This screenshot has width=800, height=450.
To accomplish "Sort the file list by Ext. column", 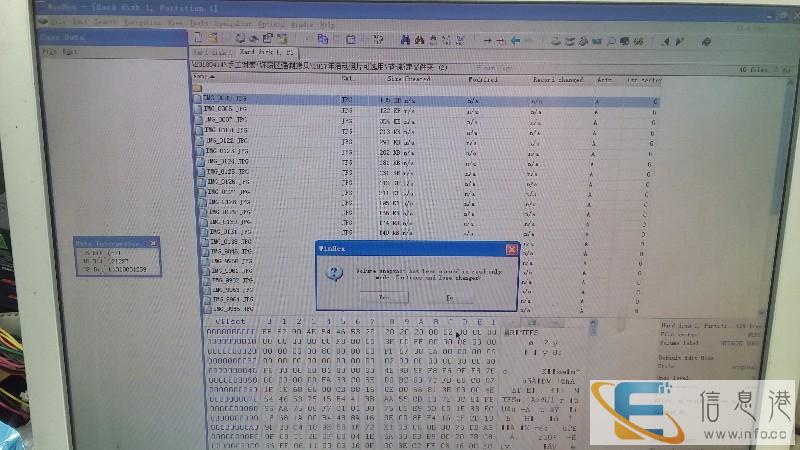I will 347,76.
